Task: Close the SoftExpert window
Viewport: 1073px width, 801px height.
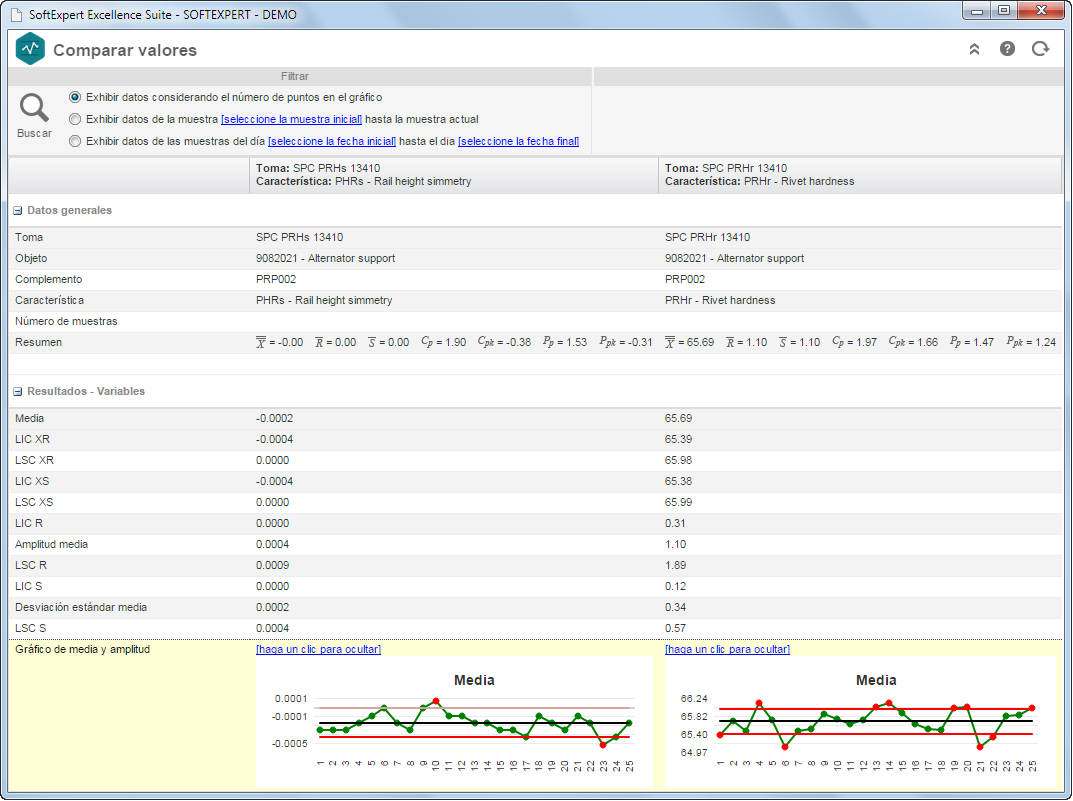Action: point(1041,11)
